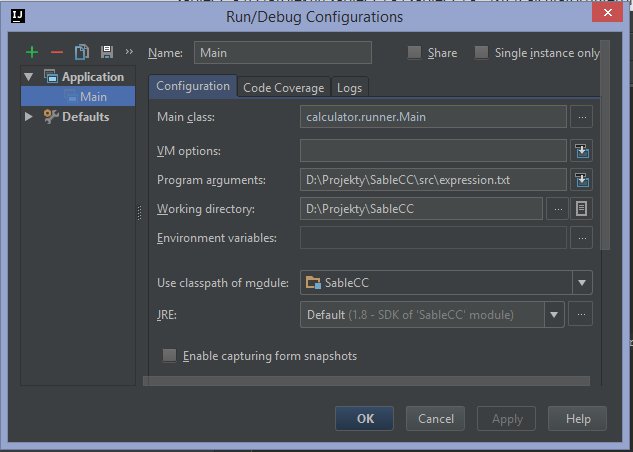
Task: Close the Run/Debug Configurations dialog
Action: click(607, 13)
